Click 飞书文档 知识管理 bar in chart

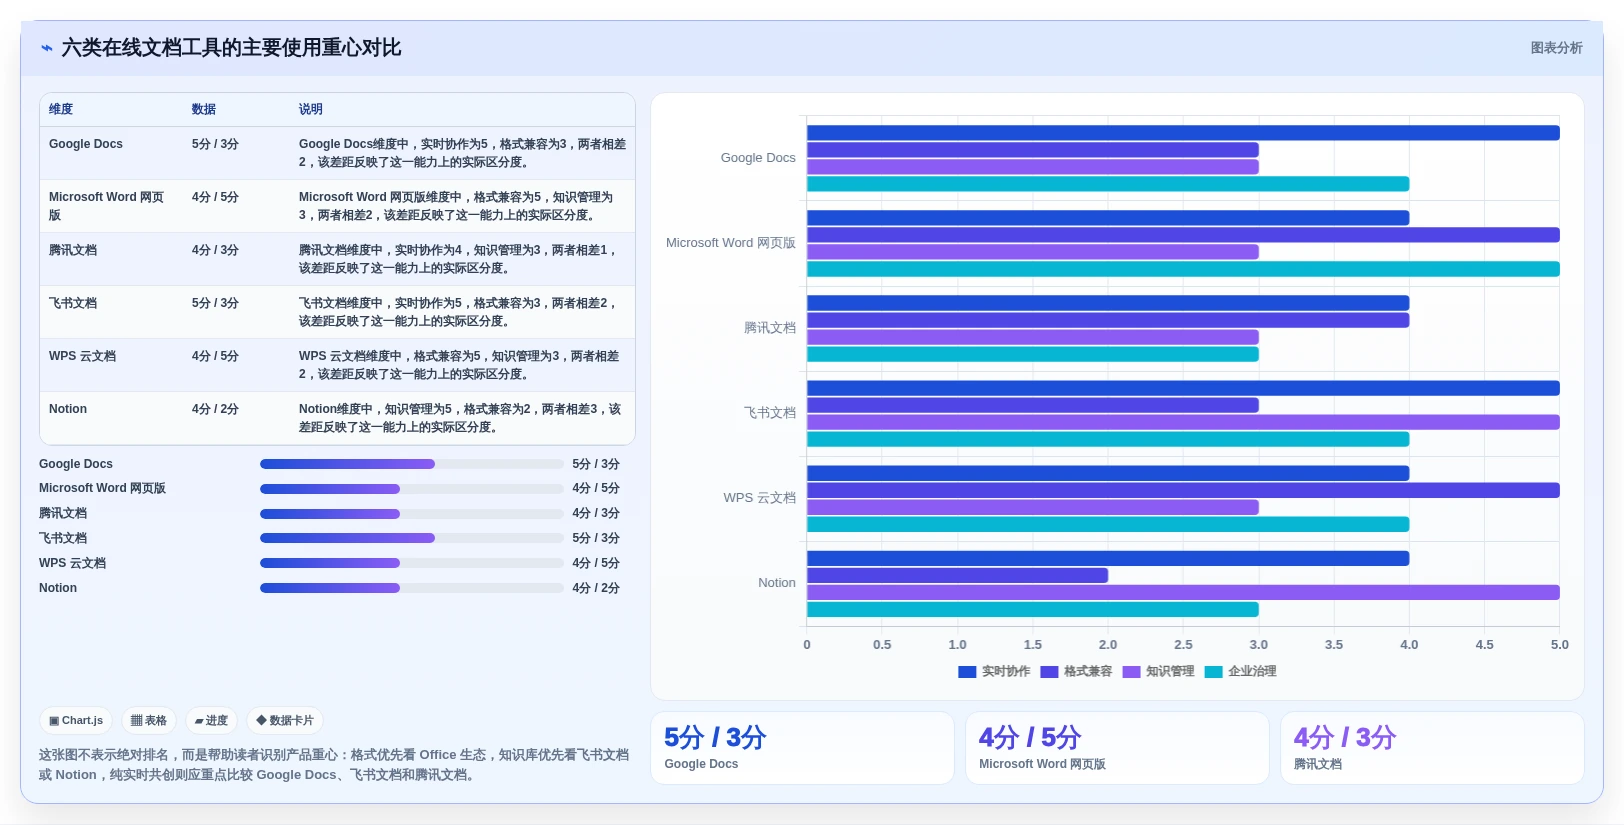pos(1183,422)
